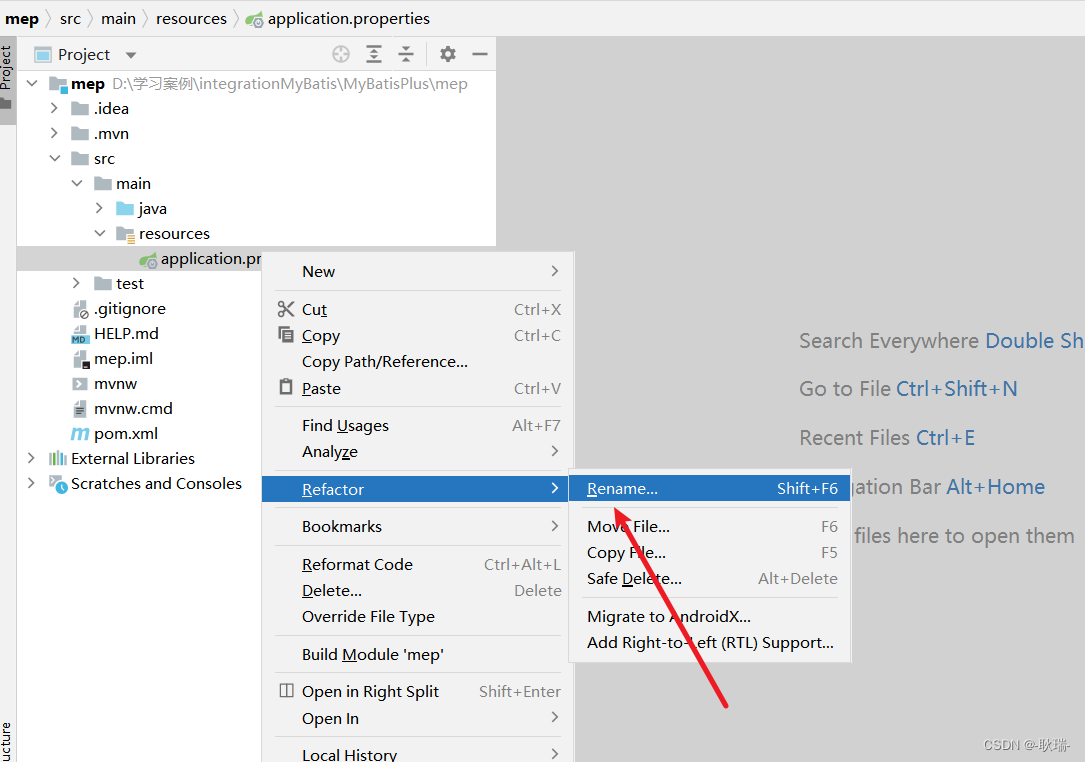This screenshot has height=762, width=1085.
Task: Choose Move File... in submenu
Action: [709, 526]
